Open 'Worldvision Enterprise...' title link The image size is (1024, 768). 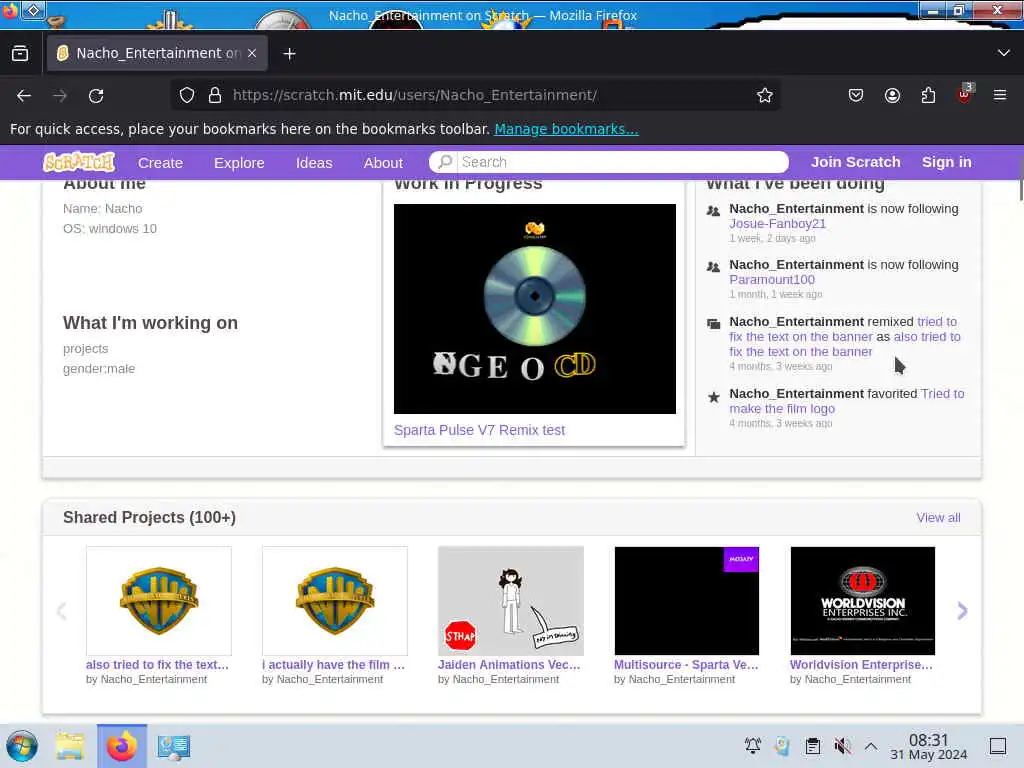861,664
